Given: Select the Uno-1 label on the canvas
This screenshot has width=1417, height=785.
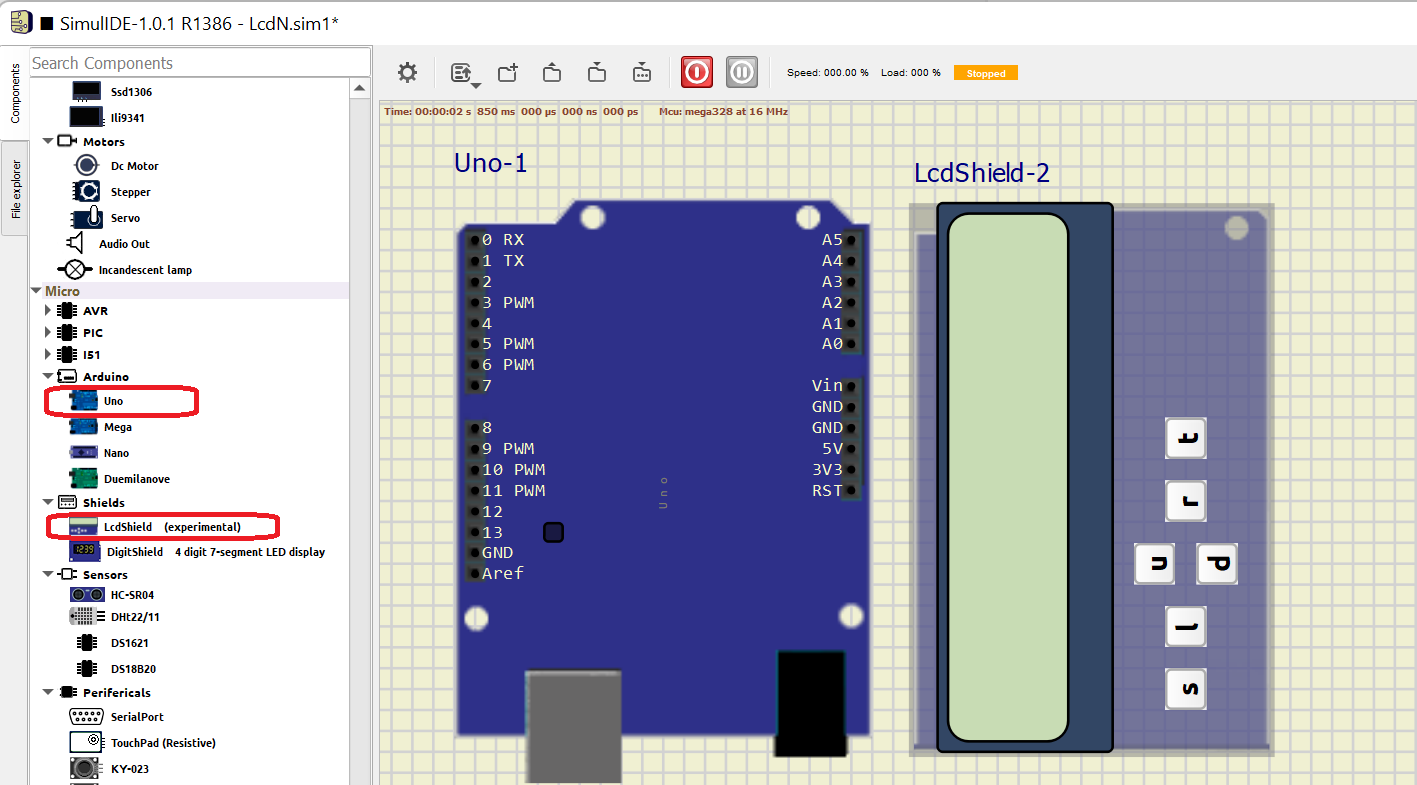Looking at the screenshot, I should (490, 163).
